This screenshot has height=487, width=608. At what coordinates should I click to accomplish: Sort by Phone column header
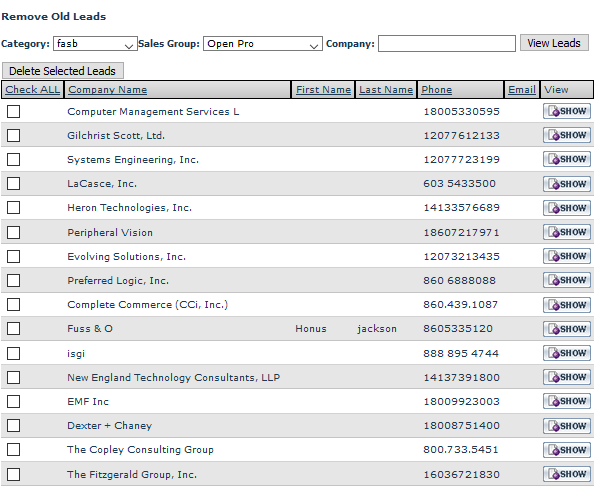click(436, 90)
